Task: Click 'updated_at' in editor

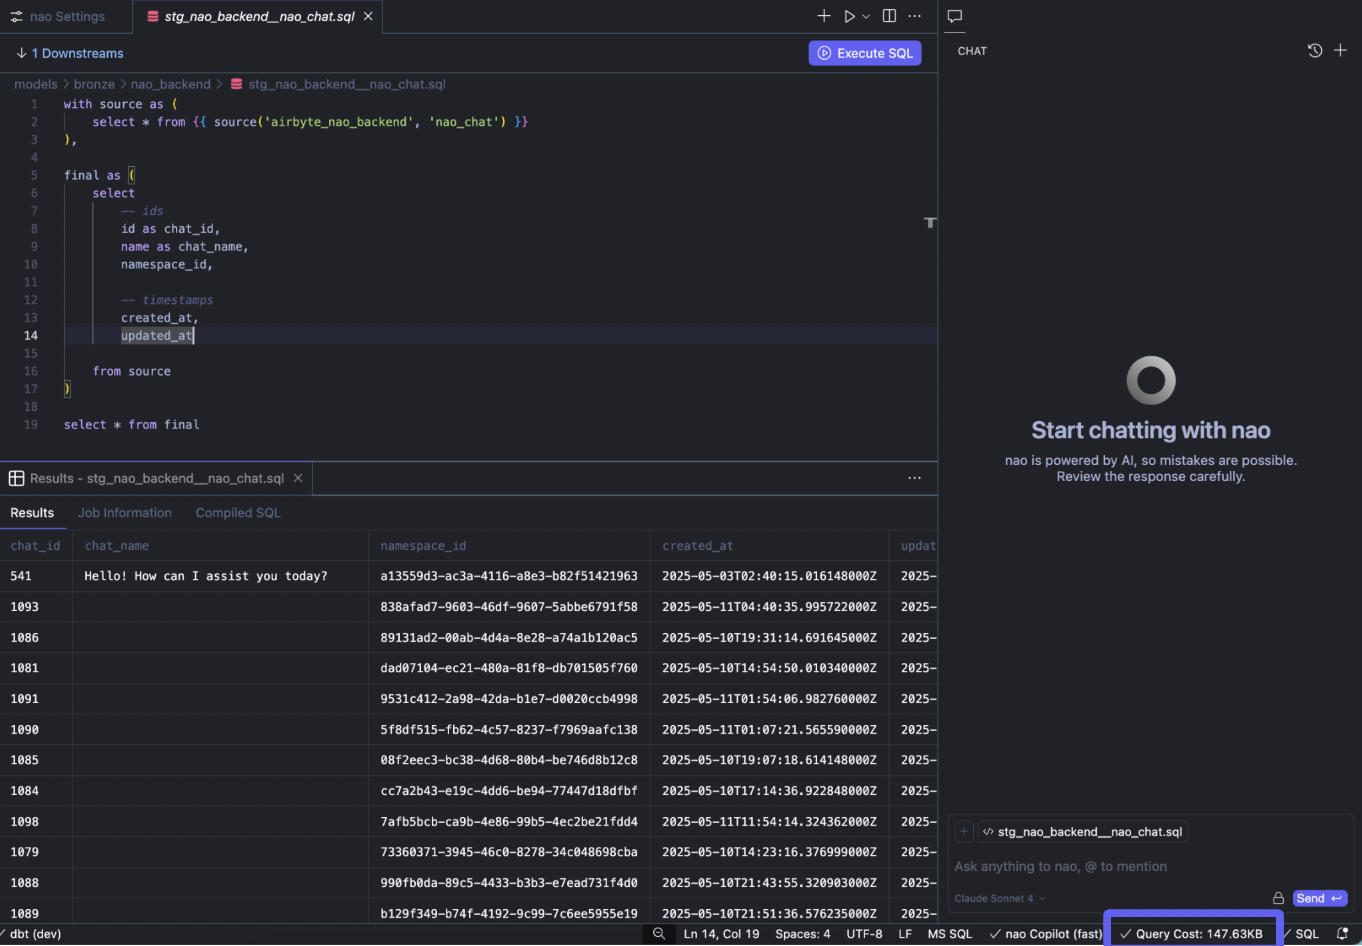Action: (157, 336)
